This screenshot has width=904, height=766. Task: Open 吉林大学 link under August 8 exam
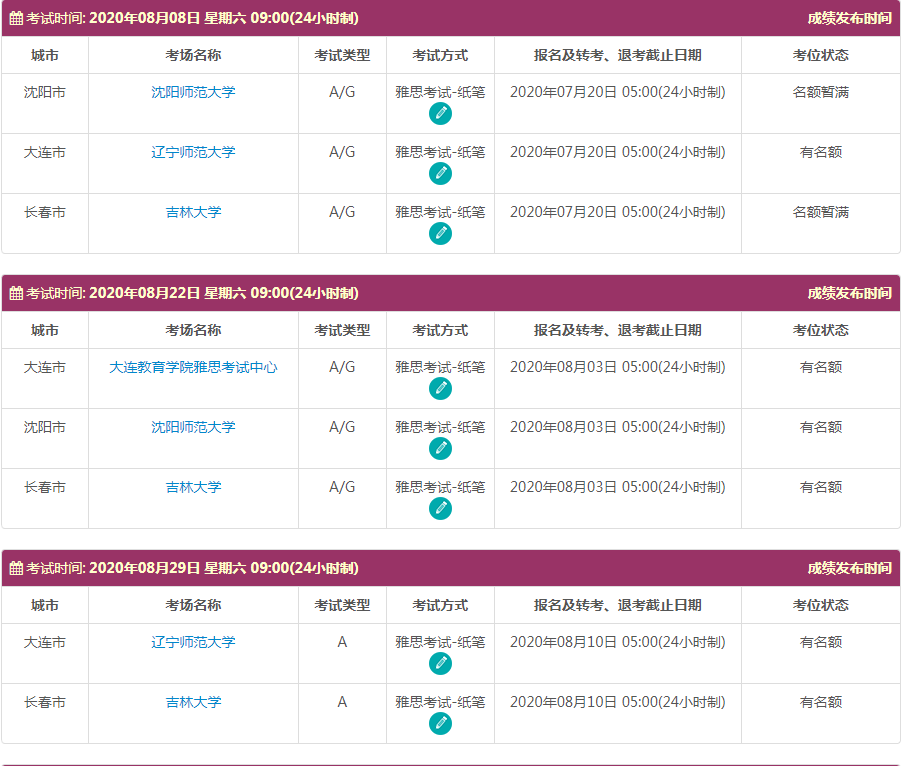point(193,212)
